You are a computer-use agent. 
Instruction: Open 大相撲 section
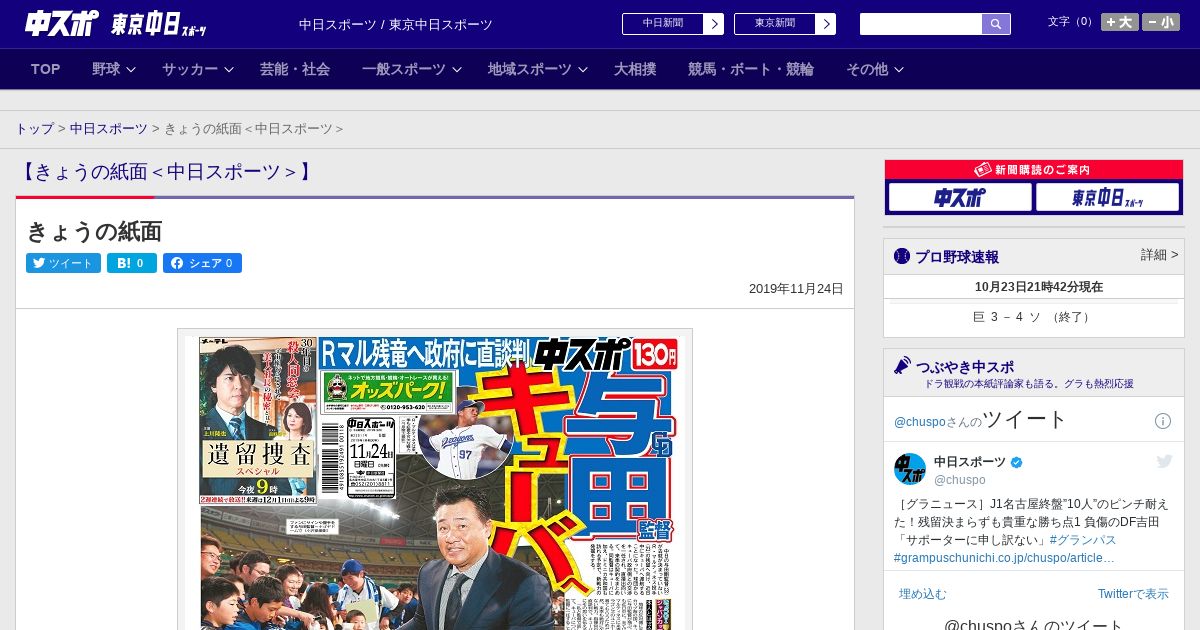pos(635,69)
